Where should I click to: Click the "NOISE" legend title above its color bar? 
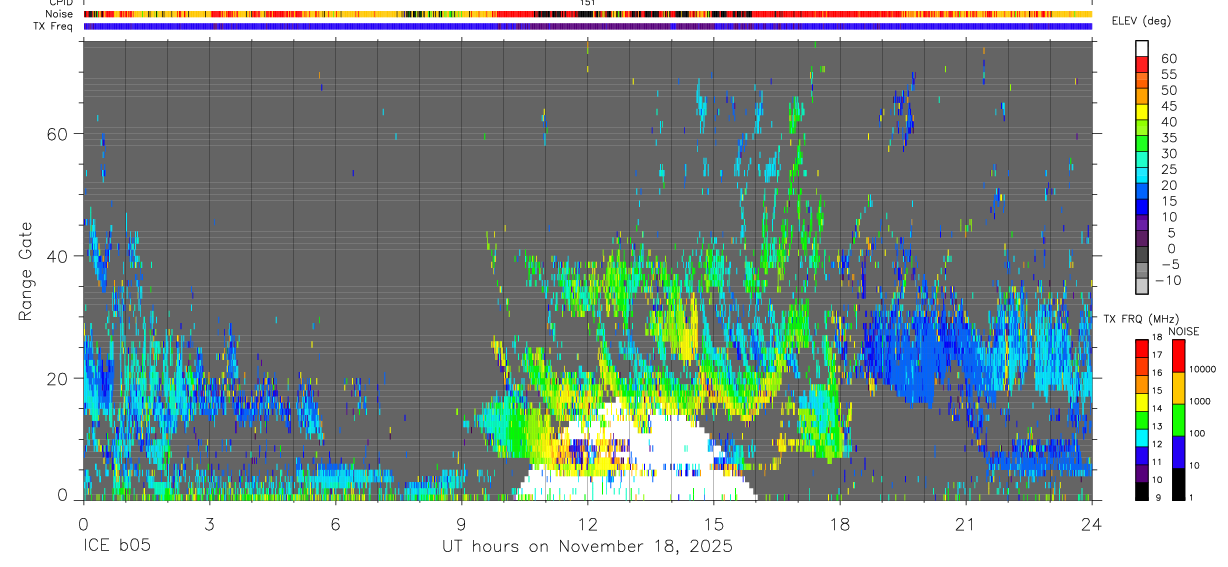(1183, 331)
